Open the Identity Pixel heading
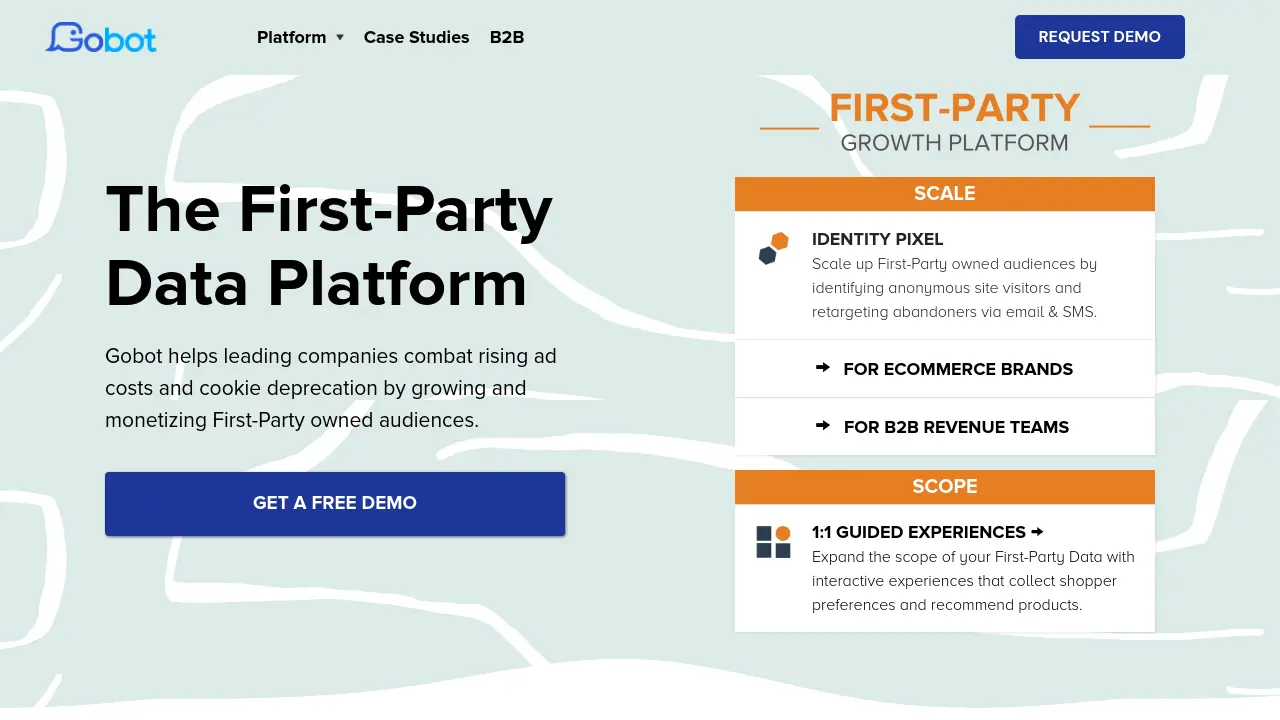This screenshot has width=1280, height=720. click(877, 239)
